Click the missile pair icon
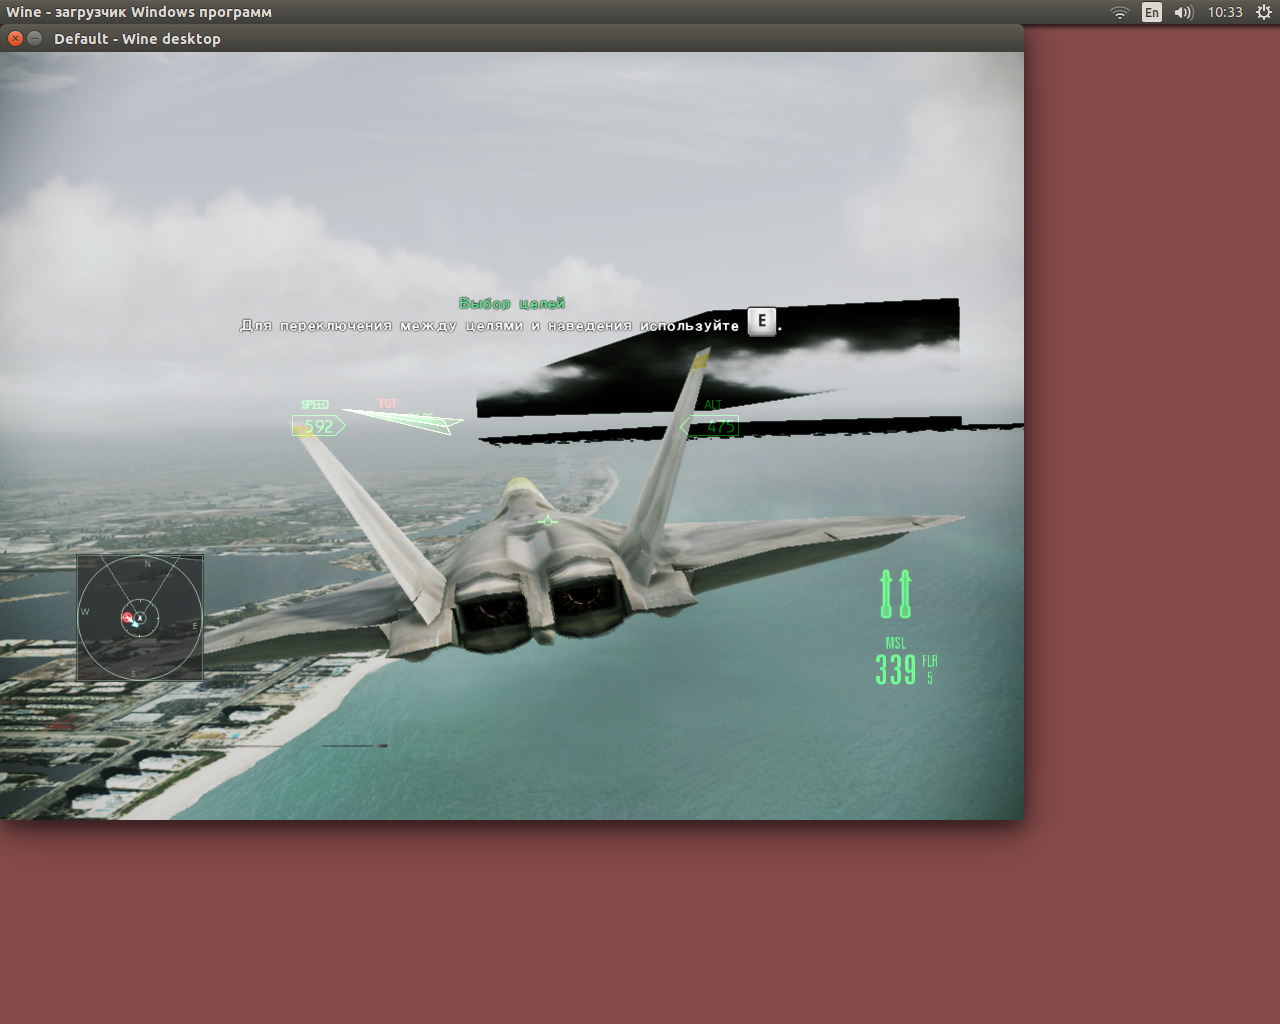 (896, 593)
